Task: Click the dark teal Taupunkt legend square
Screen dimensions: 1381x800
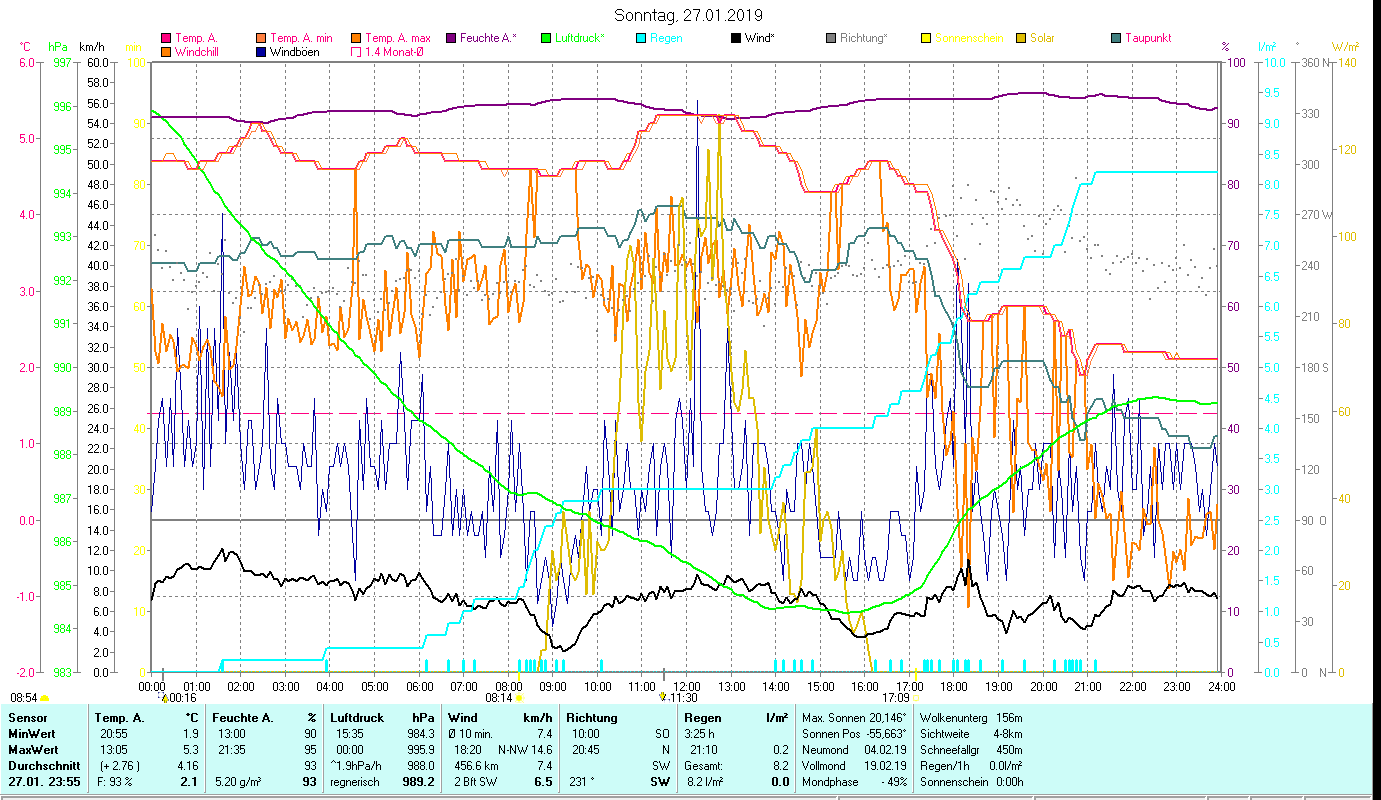Action: point(1116,38)
